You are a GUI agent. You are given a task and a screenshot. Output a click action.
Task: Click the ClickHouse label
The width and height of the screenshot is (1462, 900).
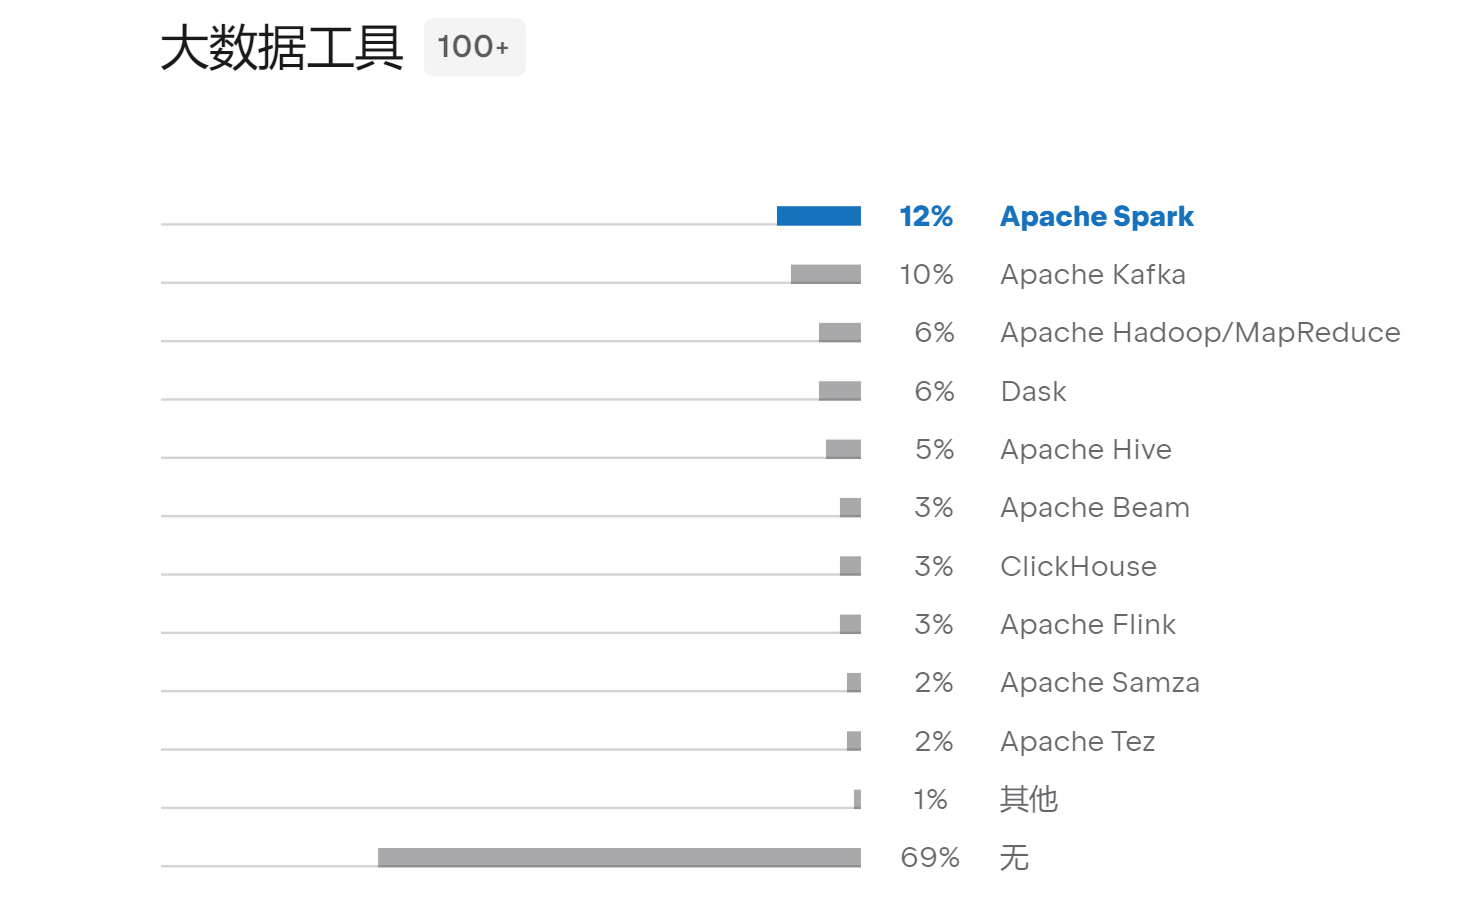1078,567
